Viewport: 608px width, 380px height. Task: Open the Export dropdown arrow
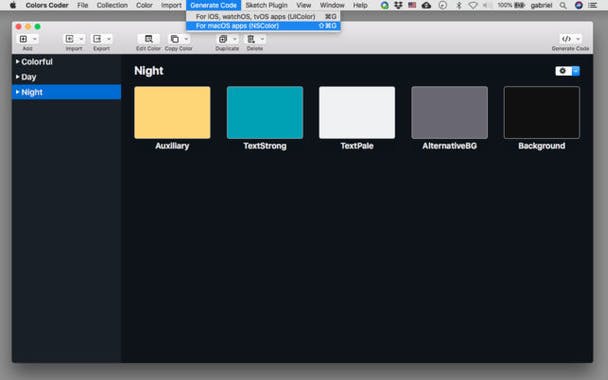(x=109, y=39)
